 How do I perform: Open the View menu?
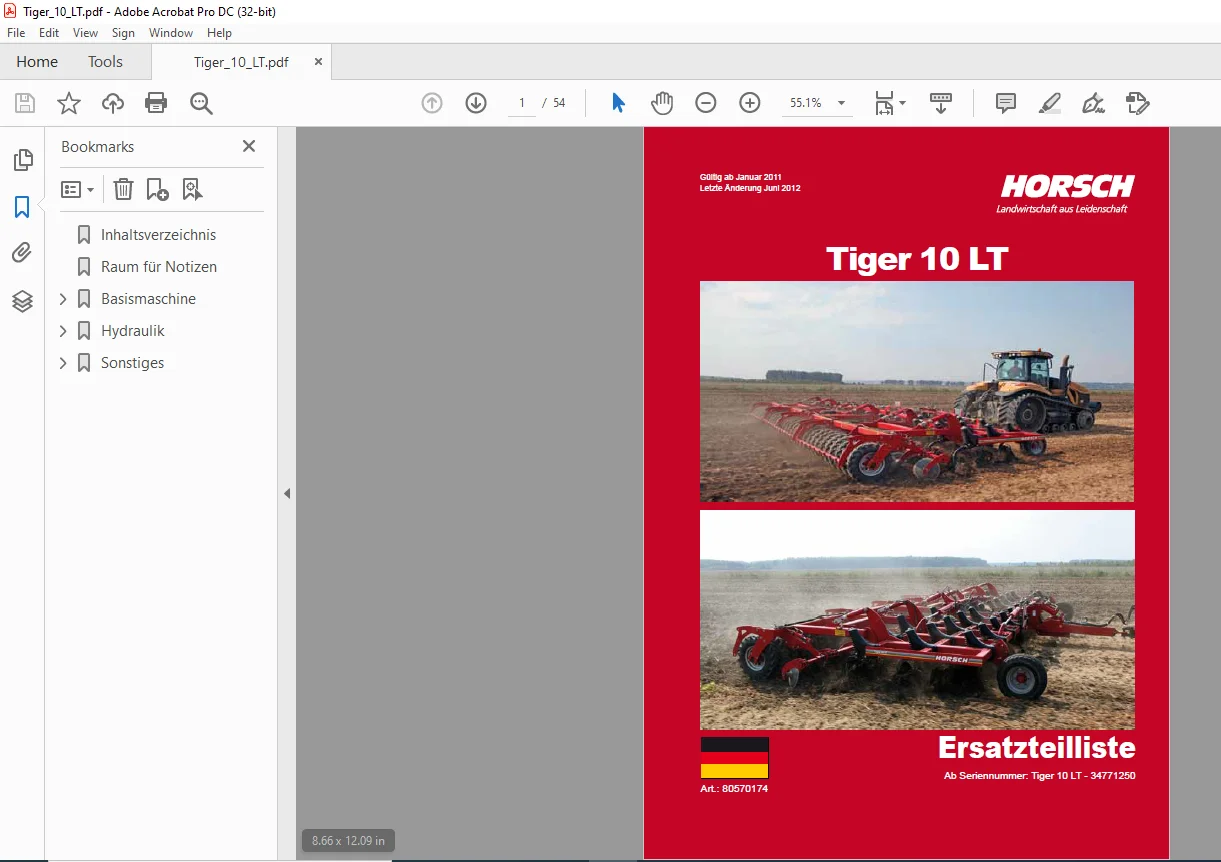(x=85, y=33)
